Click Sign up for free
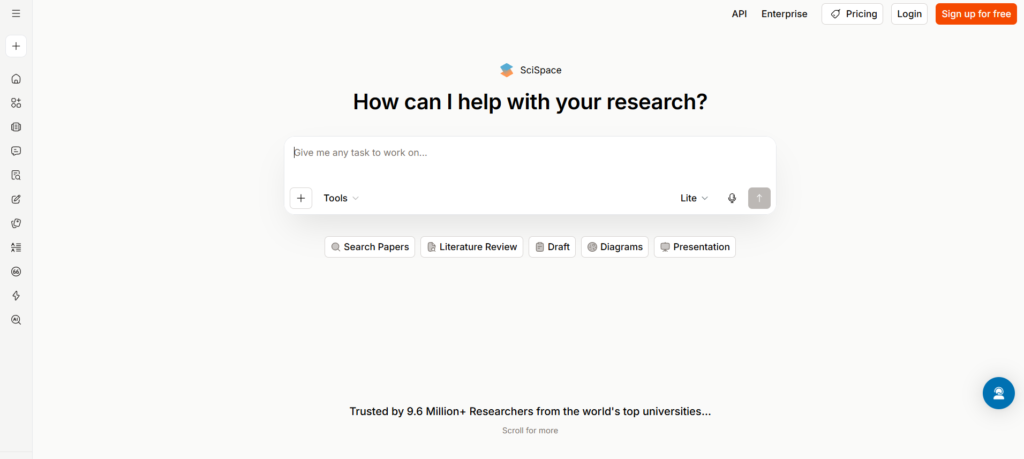The image size is (1024, 459). 976,14
